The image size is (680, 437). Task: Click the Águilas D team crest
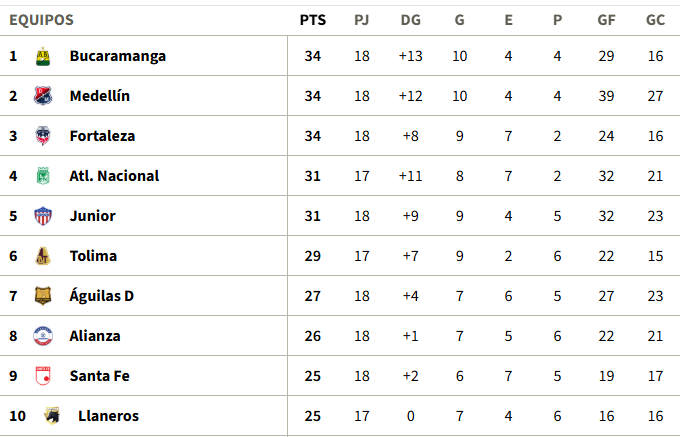coord(43,296)
